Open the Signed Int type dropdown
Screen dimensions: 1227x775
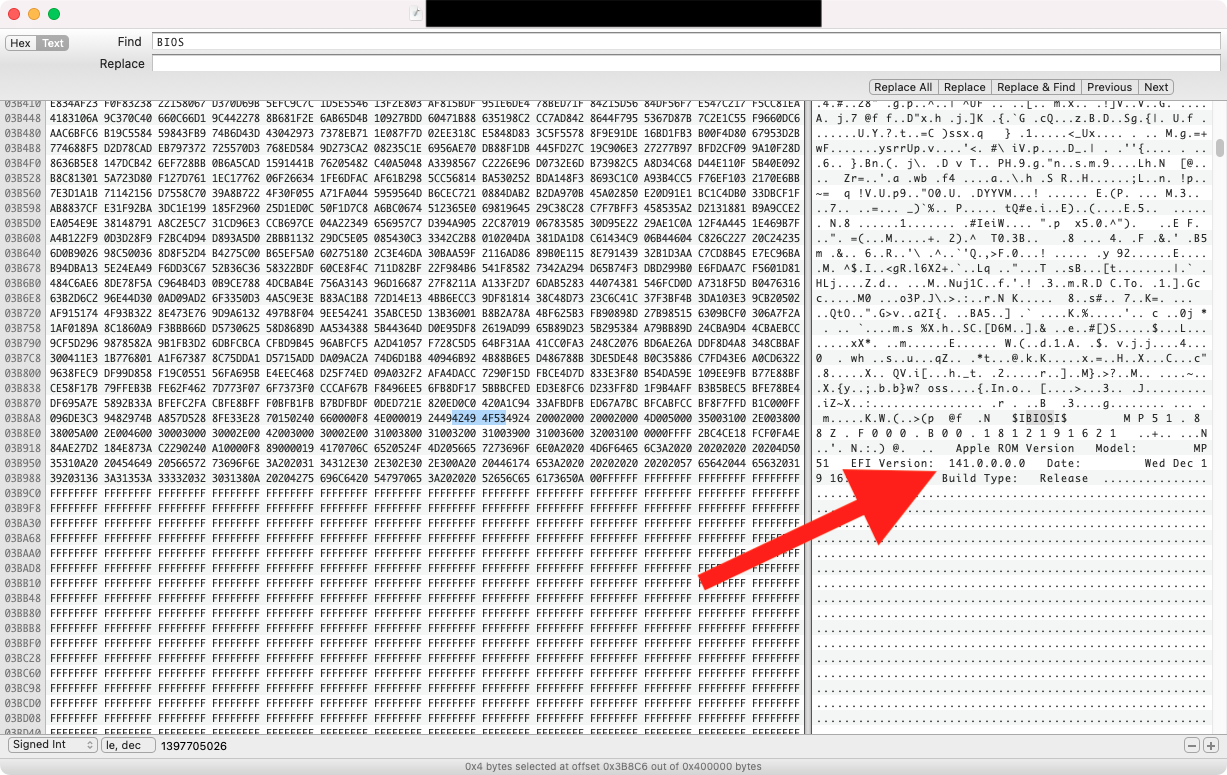point(52,745)
